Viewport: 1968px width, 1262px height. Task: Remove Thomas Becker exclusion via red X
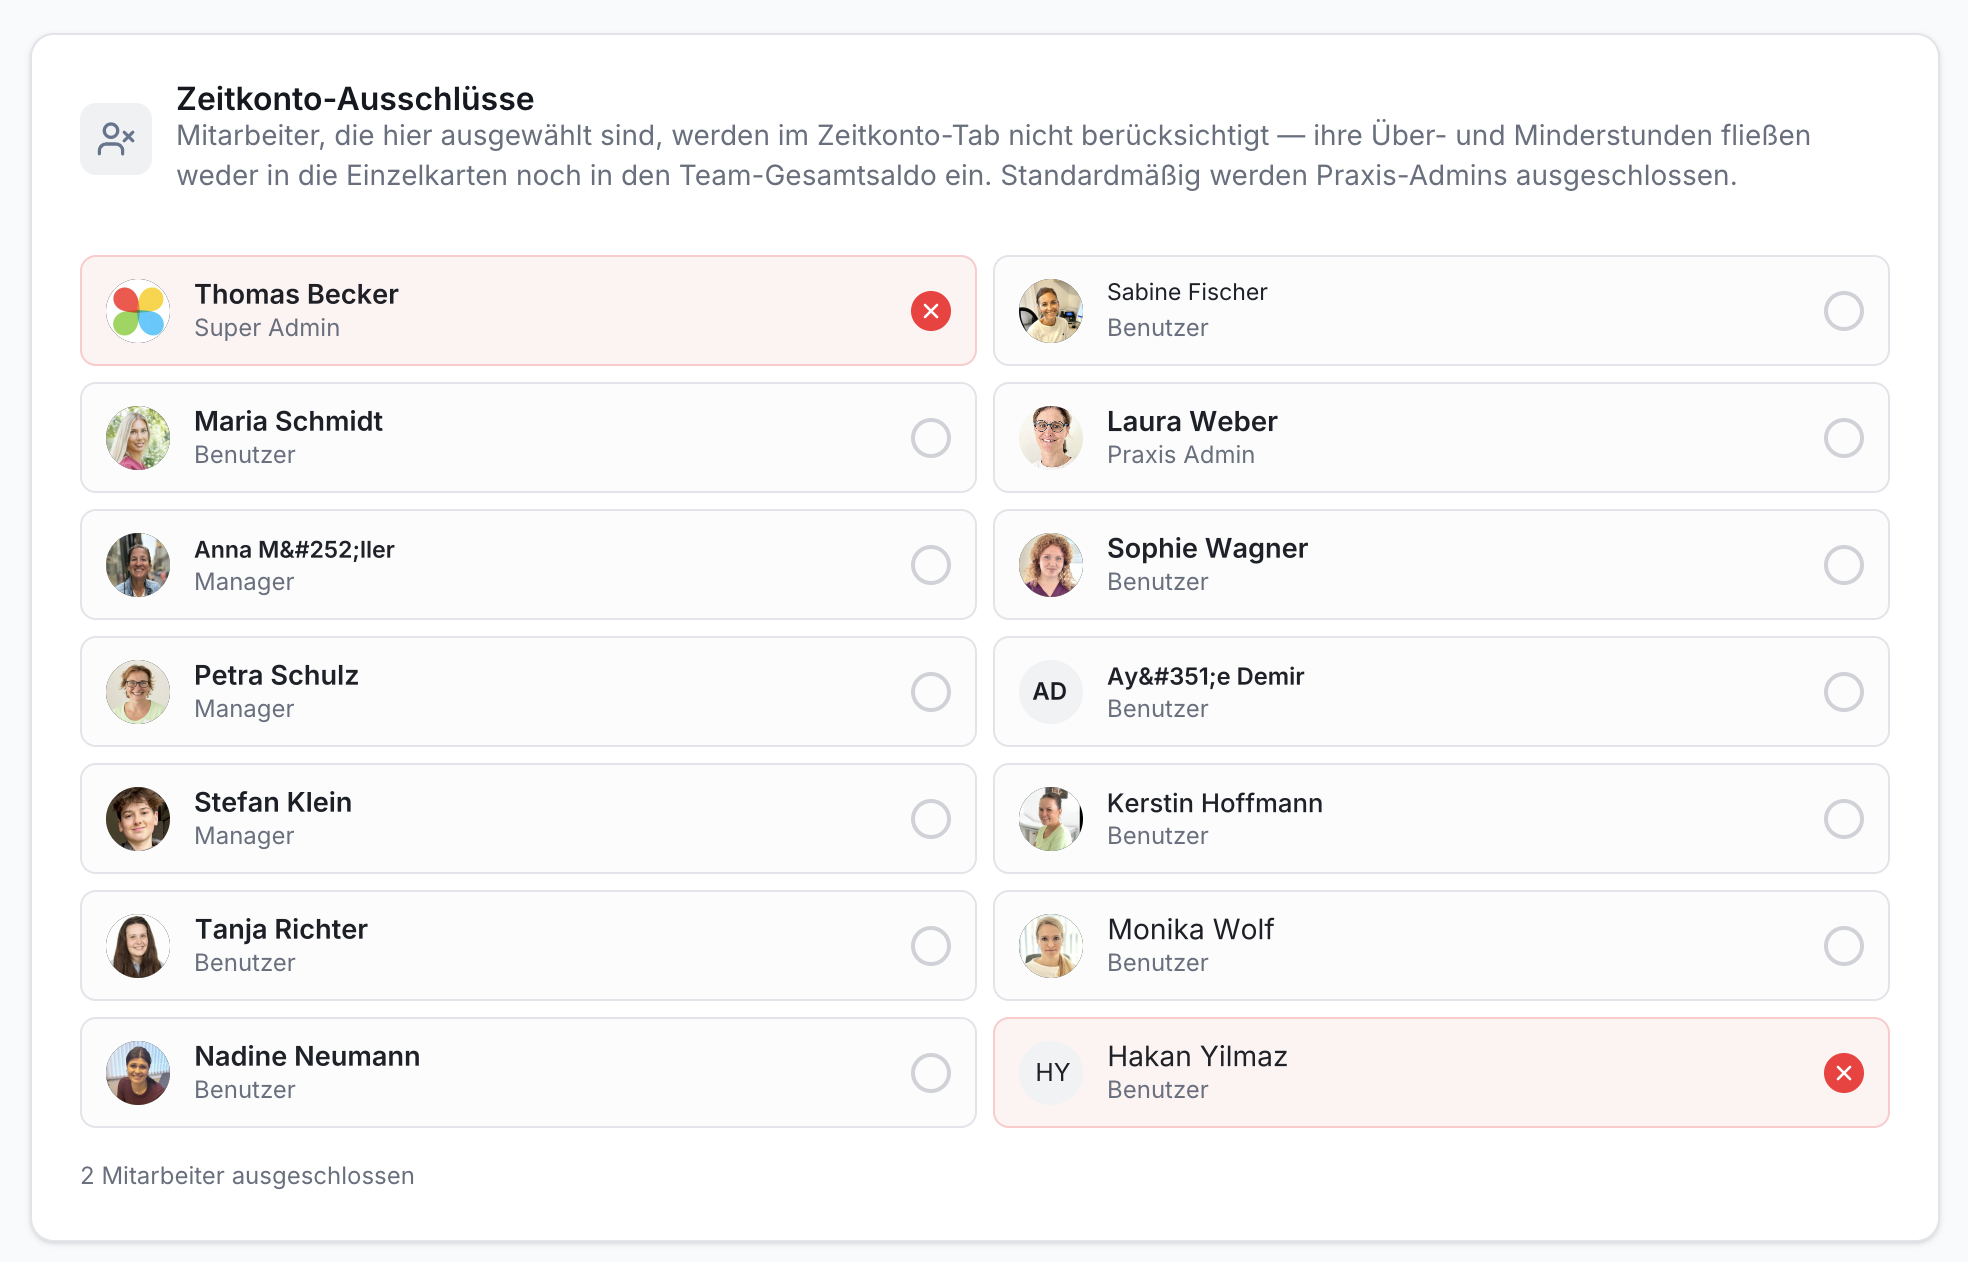click(x=930, y=311)
